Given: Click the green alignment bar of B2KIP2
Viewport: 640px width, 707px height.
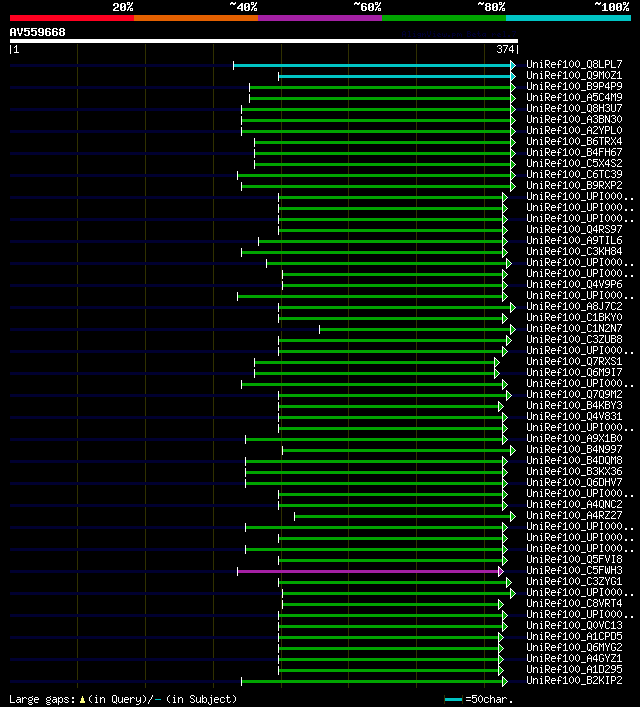Looking at the screenshot, I should click(372, 681).
